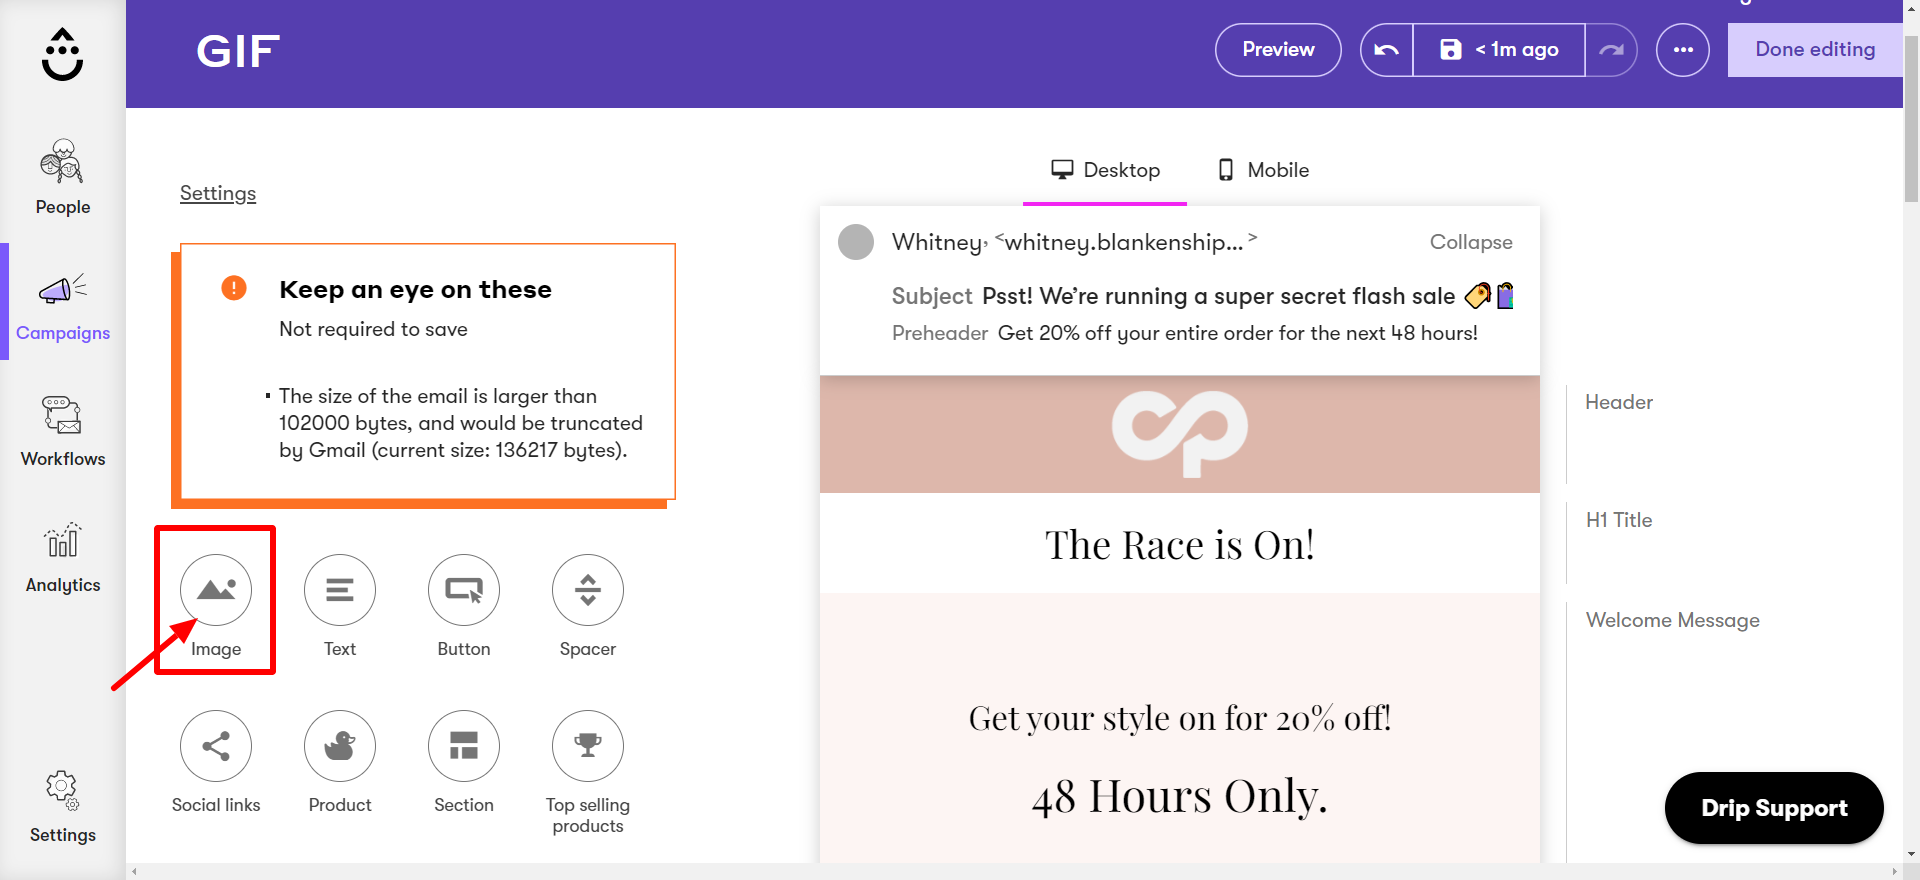Add a Product block
This screenshot has height=880, width=1920.
(x=339, y=746)
